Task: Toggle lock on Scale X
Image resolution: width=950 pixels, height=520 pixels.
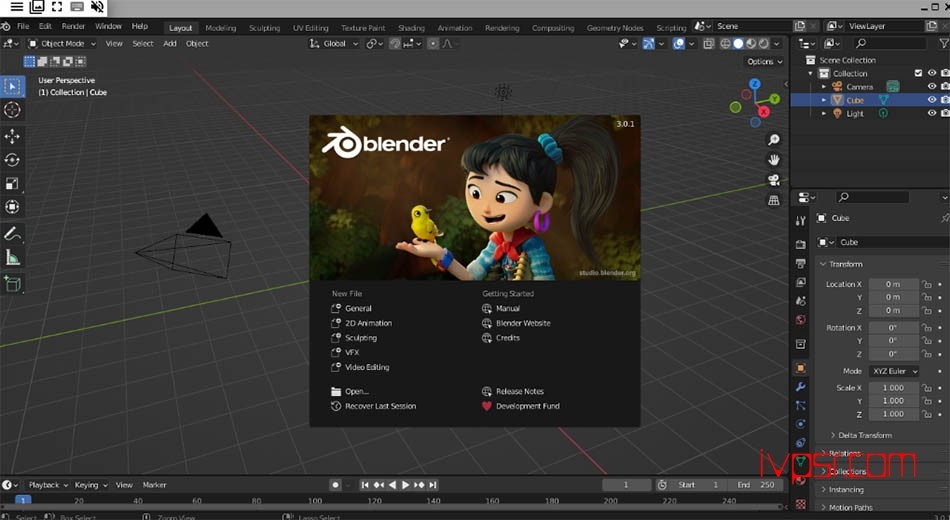Action: coord(926,388)
